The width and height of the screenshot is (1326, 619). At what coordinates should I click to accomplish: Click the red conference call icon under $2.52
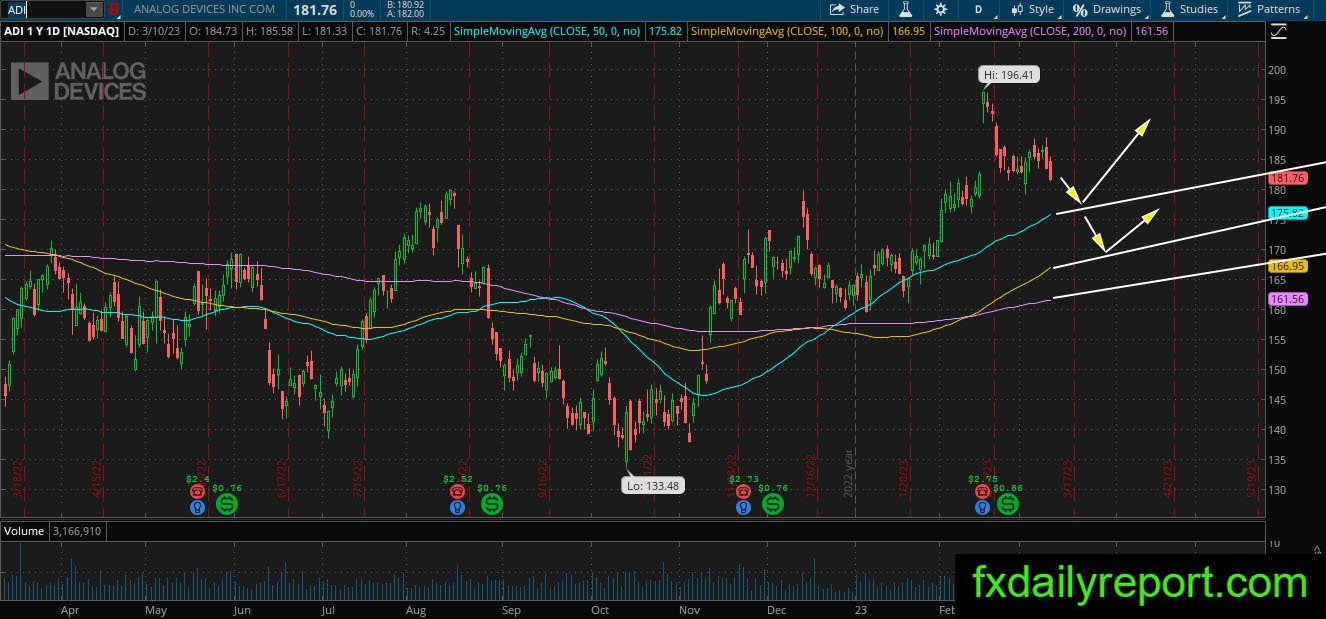[458, 493]
